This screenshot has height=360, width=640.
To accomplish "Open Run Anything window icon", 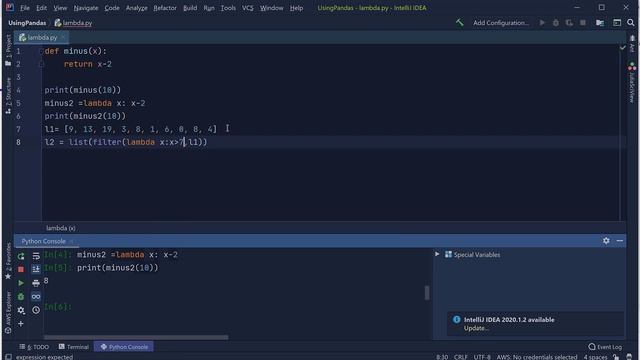I will click(617, 23).
